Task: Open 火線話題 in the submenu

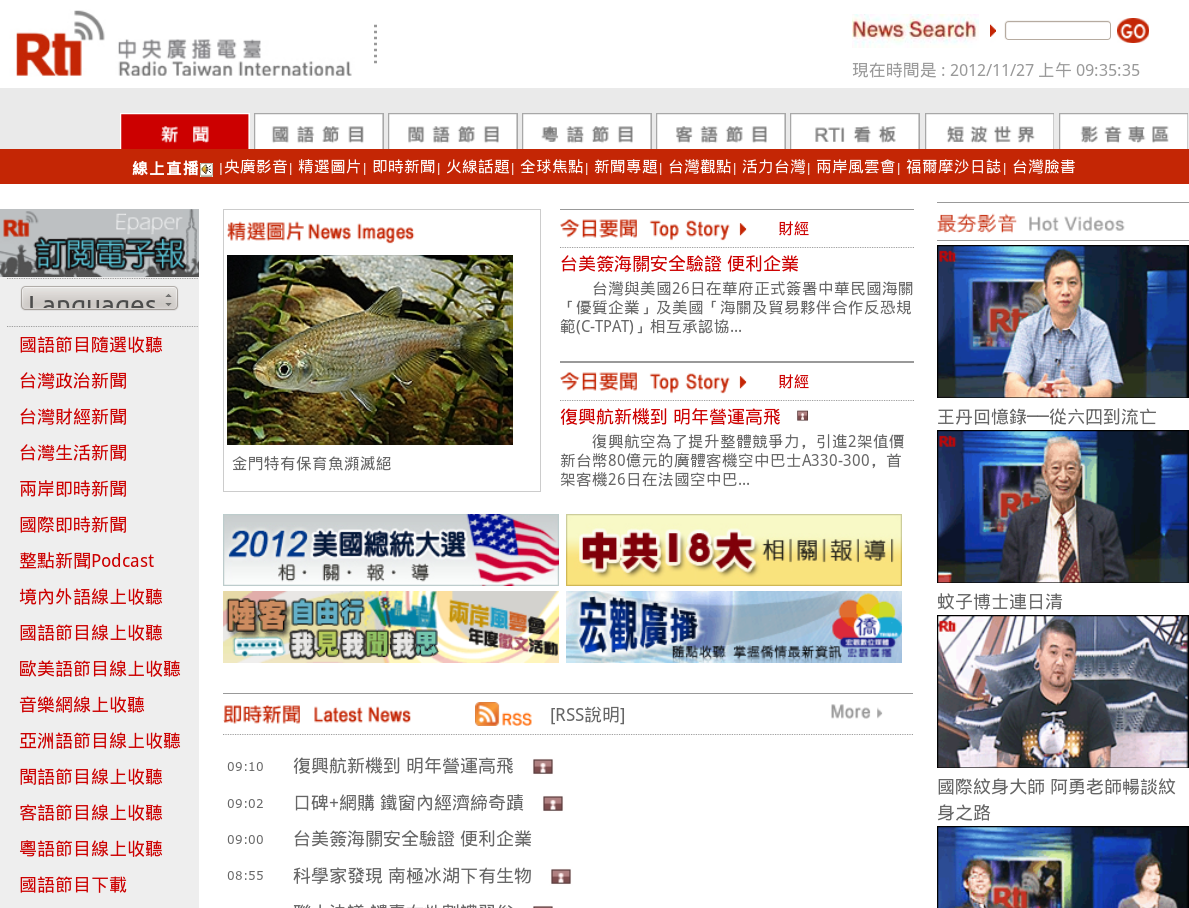Action: click(478, 167)
